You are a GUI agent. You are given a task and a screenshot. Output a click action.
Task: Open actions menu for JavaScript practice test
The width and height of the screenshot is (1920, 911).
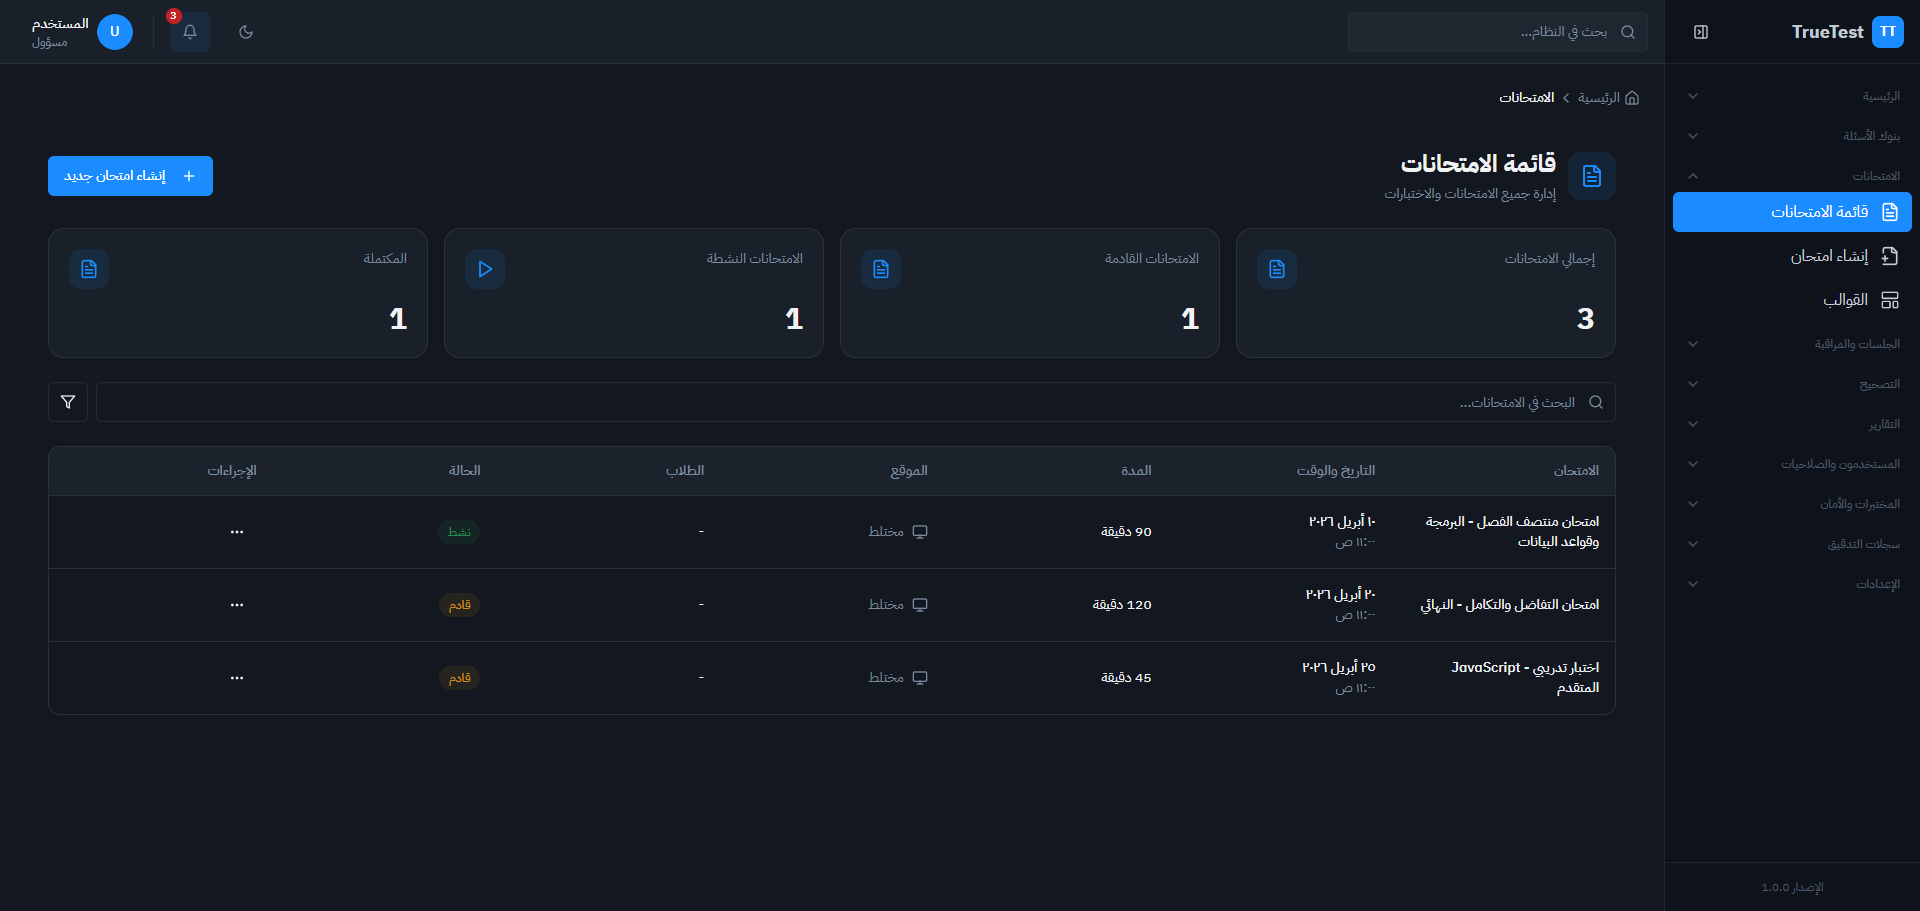pos(237,678)
